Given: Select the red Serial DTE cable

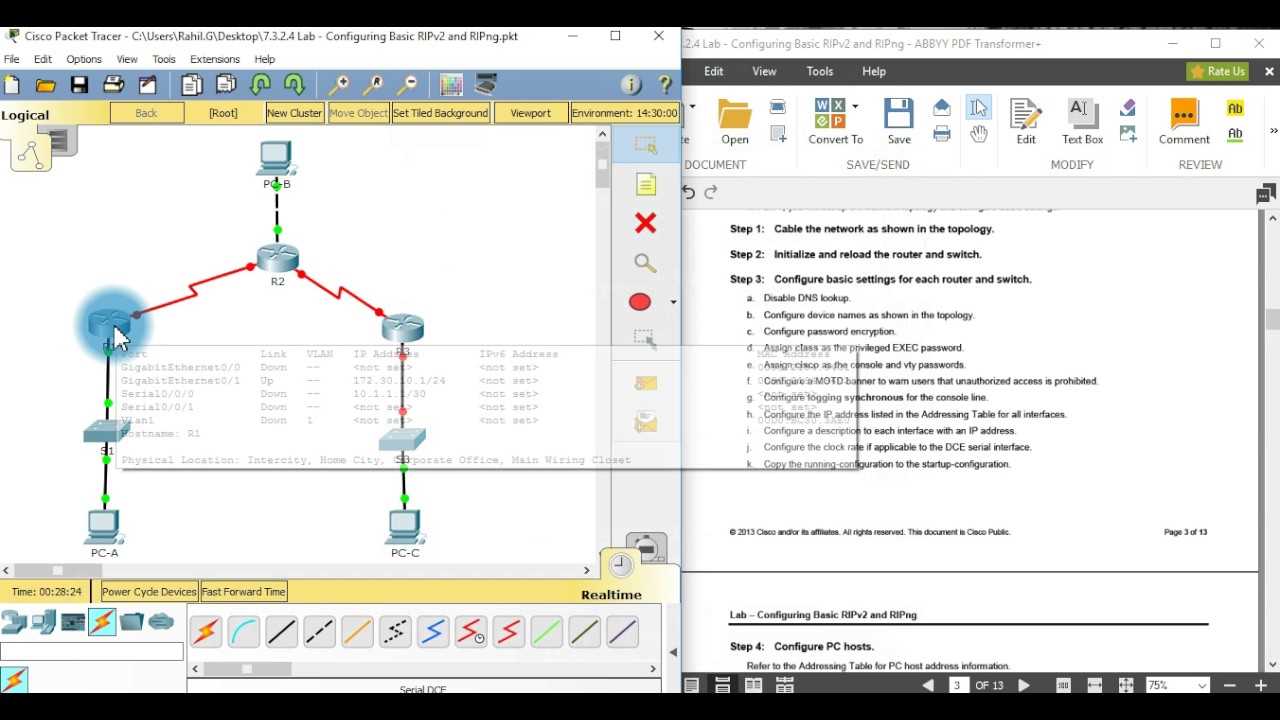Looking at the screenshot, I should [509, 632].
